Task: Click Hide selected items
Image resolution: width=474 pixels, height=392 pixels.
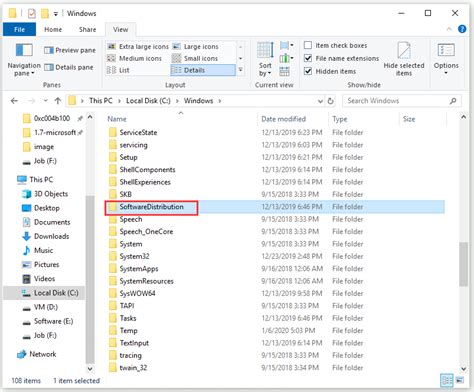Action: [404, 59]
